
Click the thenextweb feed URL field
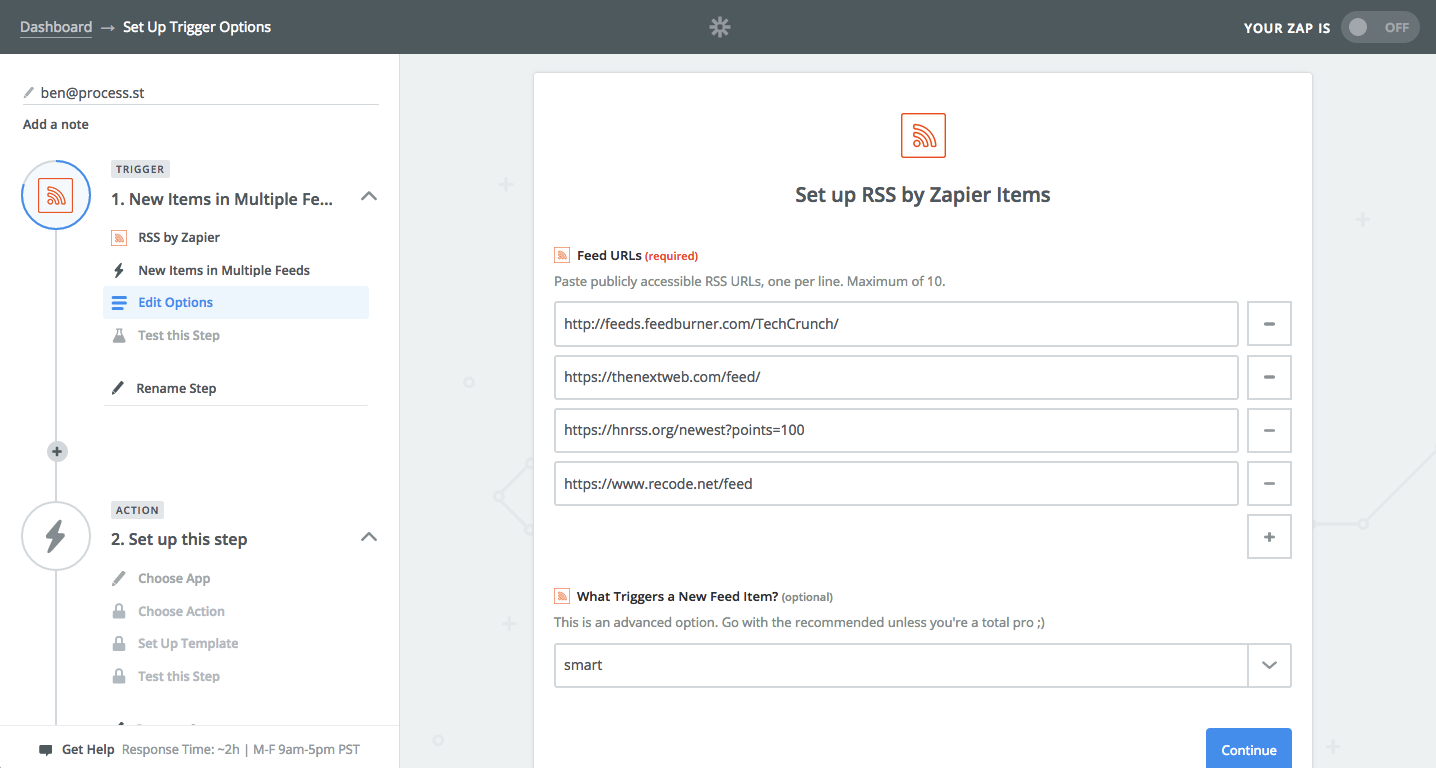[x=896, y=377]
